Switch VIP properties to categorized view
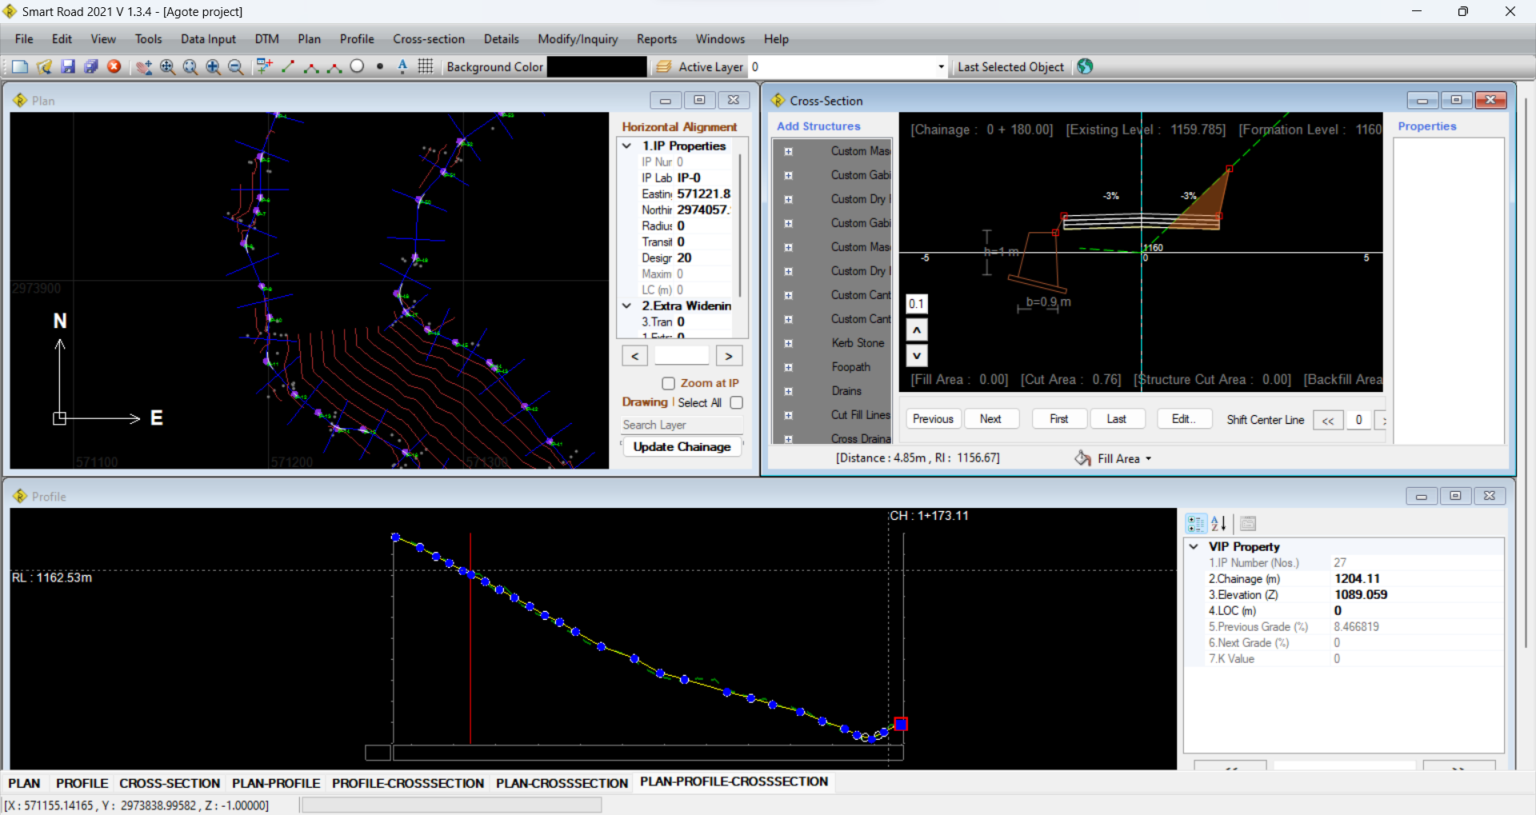The height and width of the screenshot is (815, 1536). 1196,523
